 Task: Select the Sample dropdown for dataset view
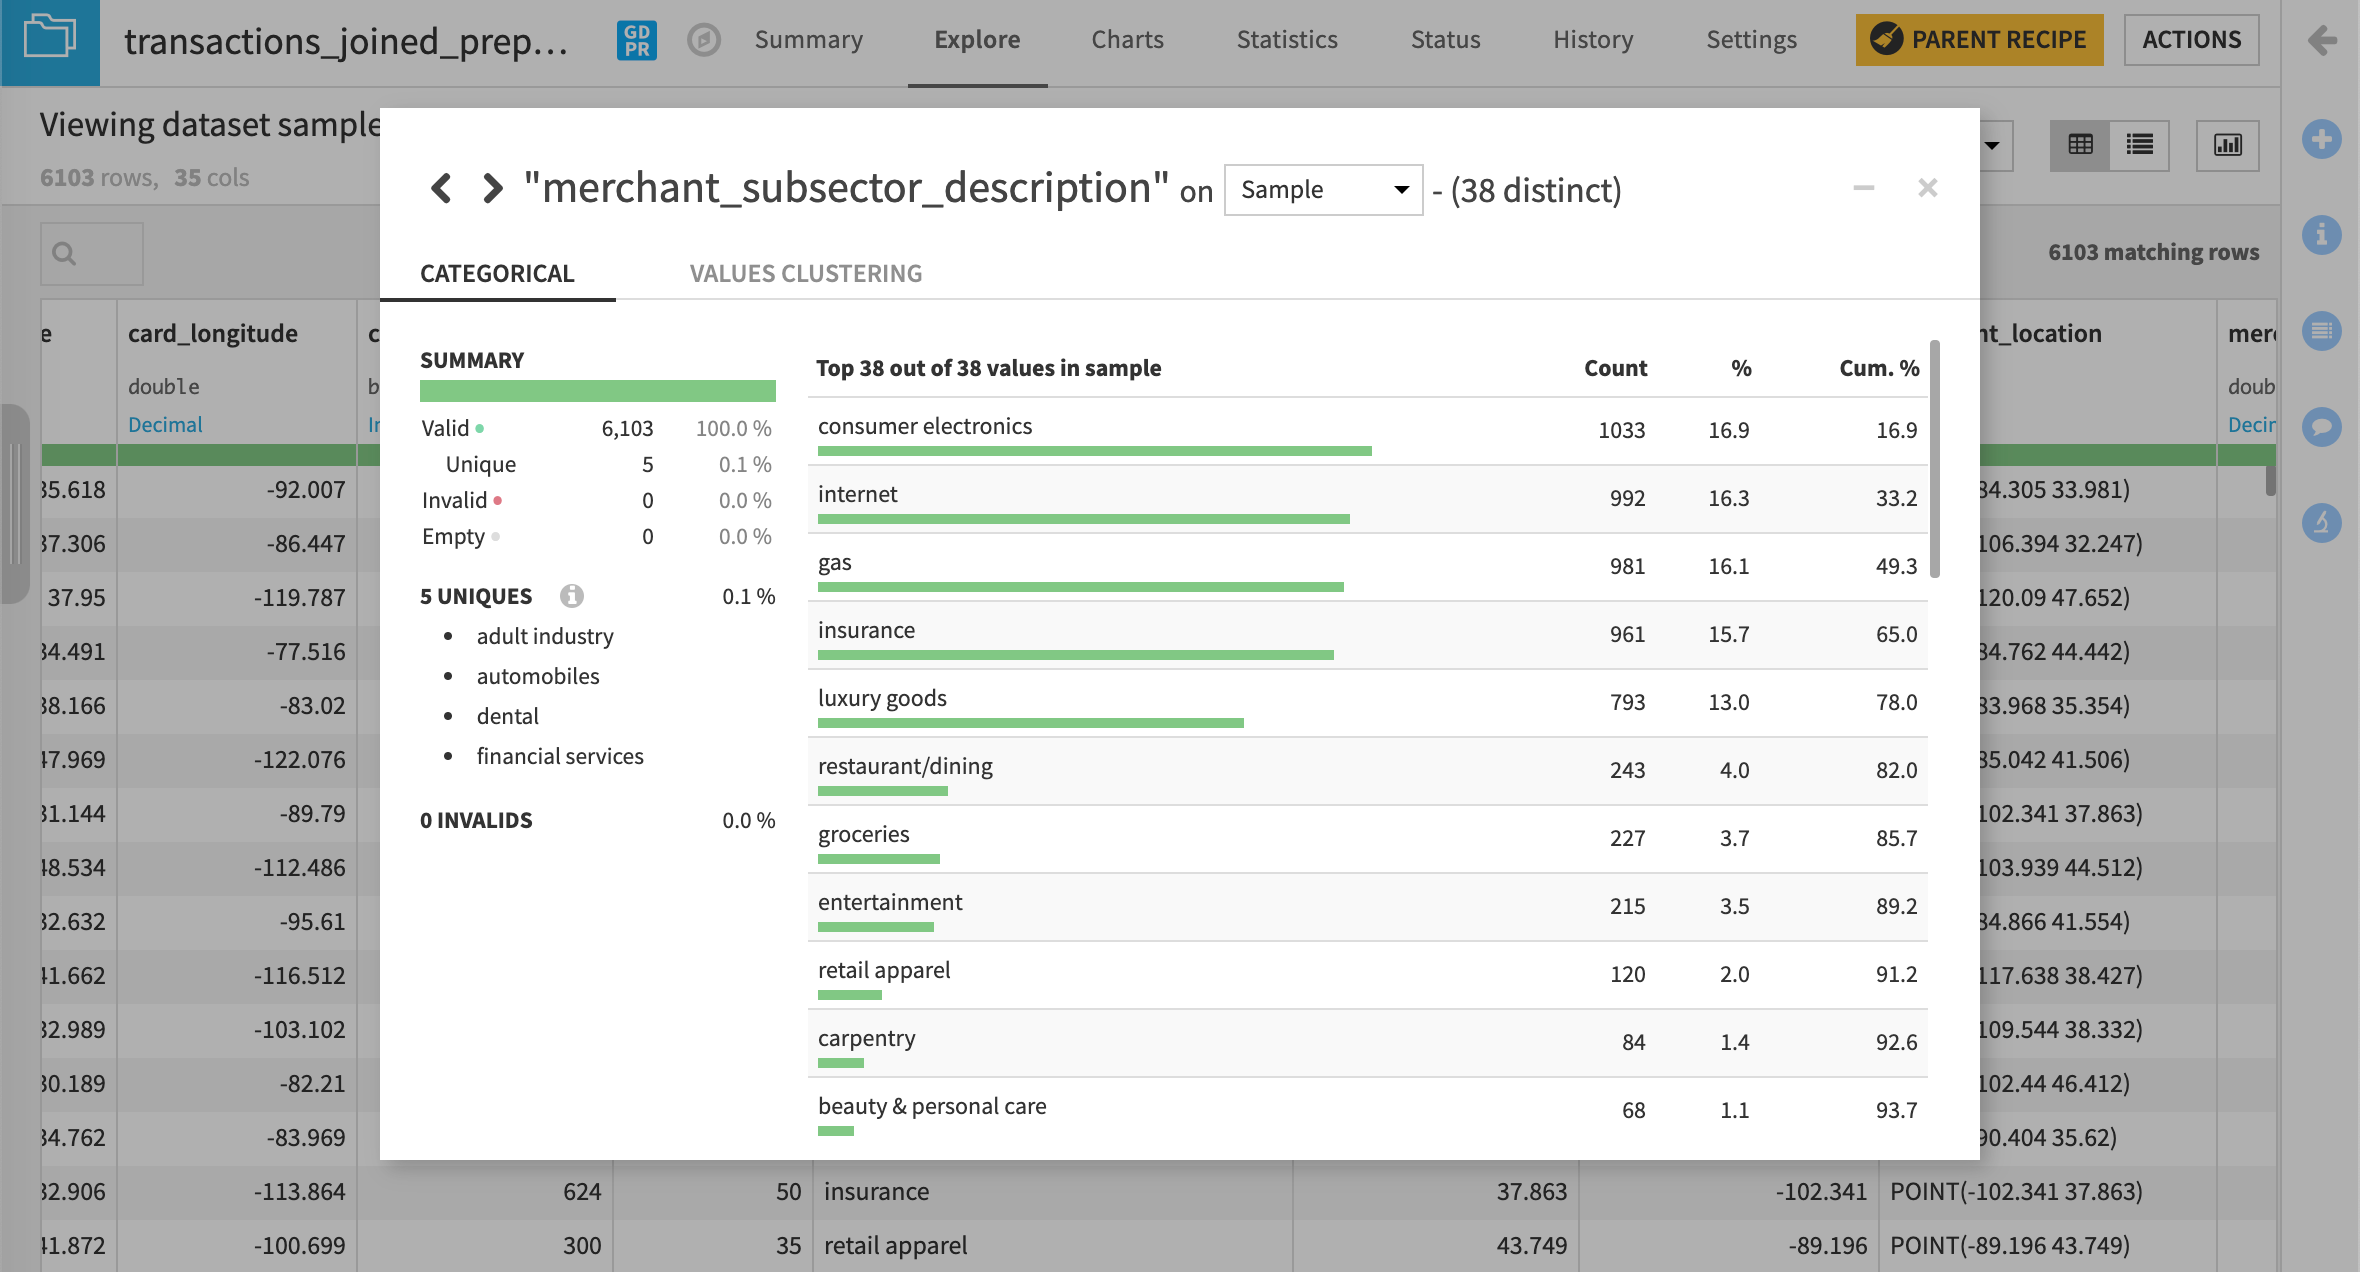point(1322,190)
